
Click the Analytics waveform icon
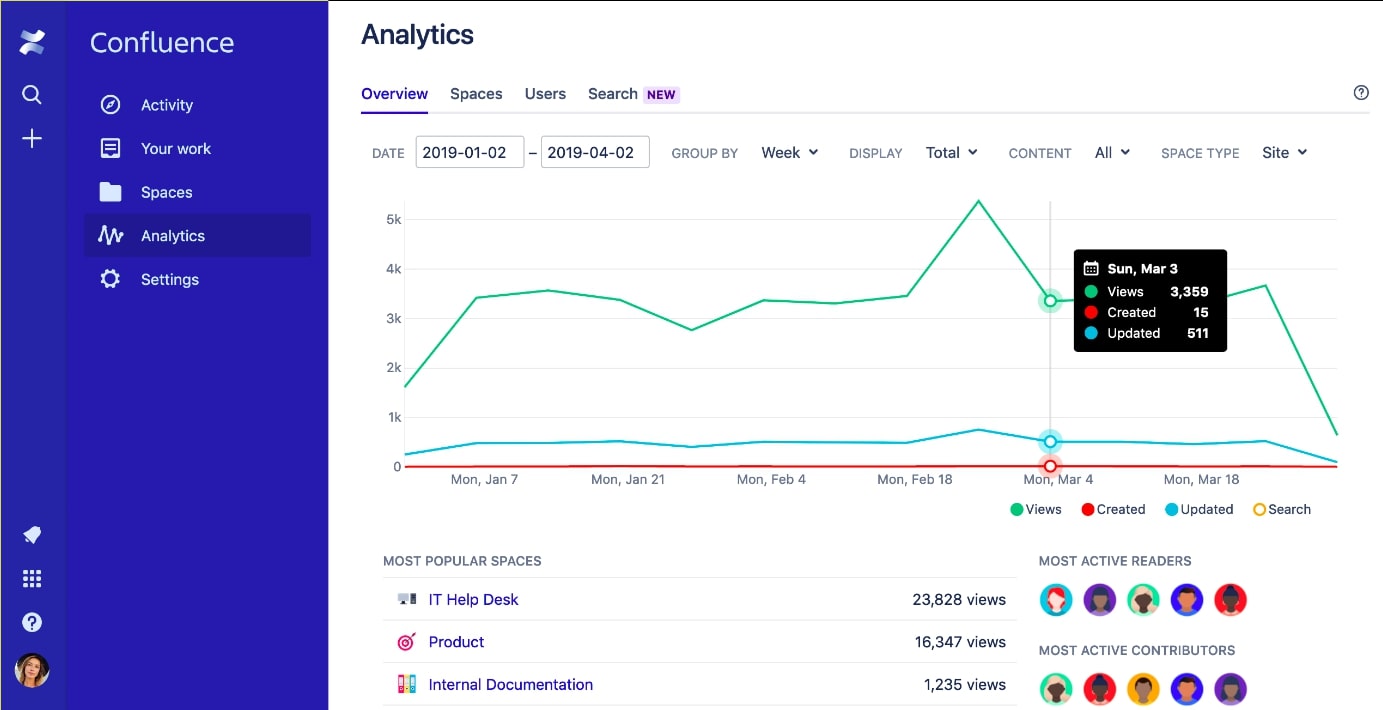[x=111, y=236]
